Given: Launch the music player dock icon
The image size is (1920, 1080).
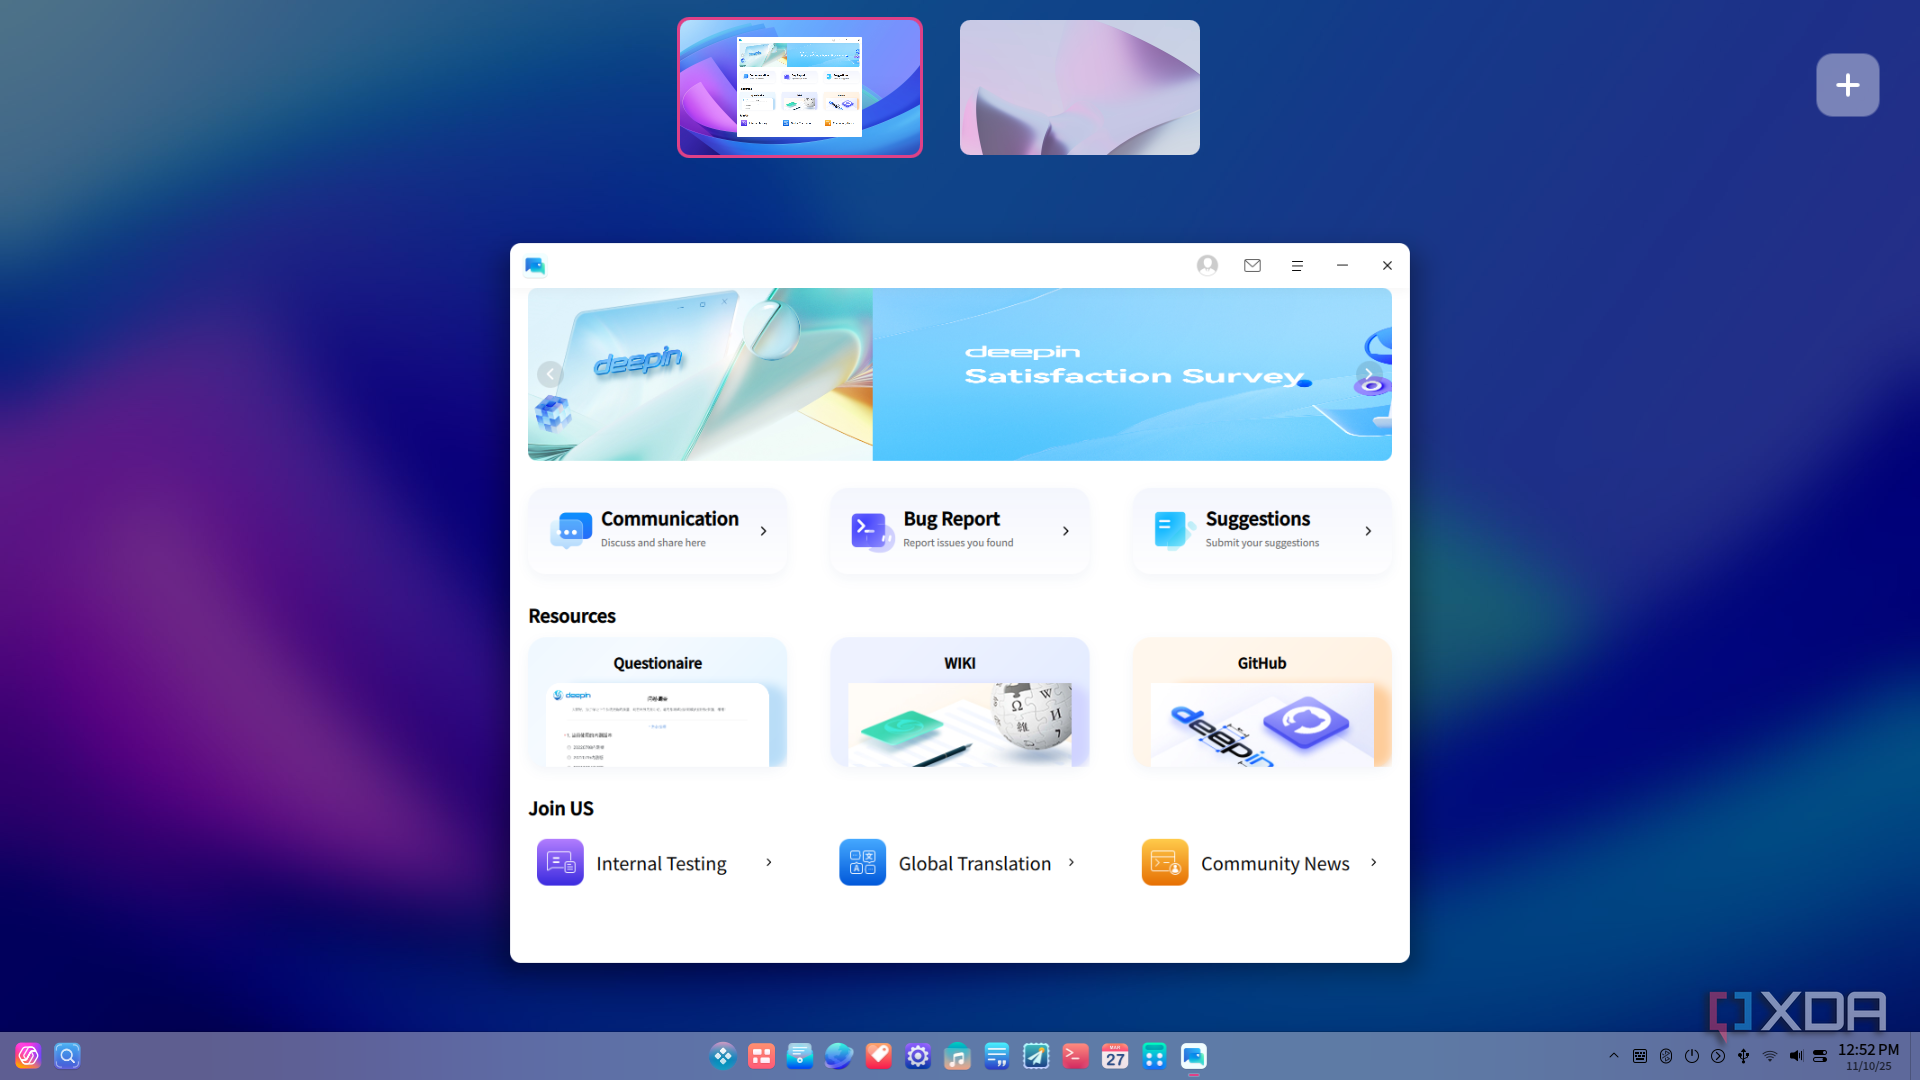Looking at the screenshot, I should tap(957, 1056).
